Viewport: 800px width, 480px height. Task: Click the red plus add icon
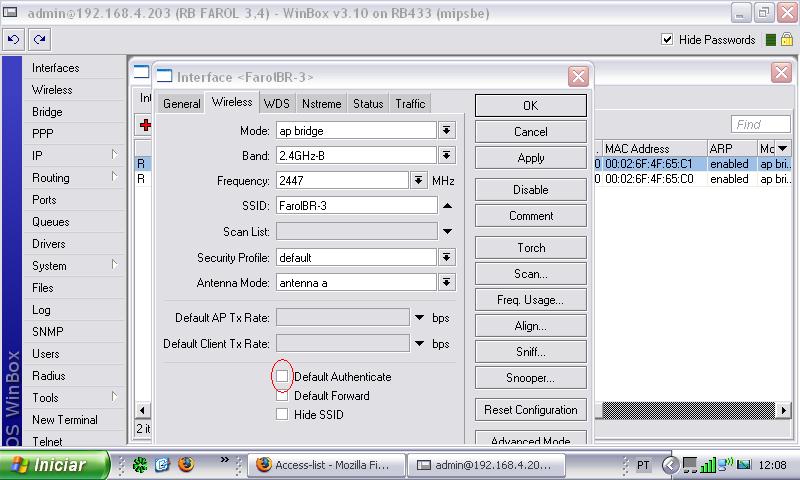point(145,125)
